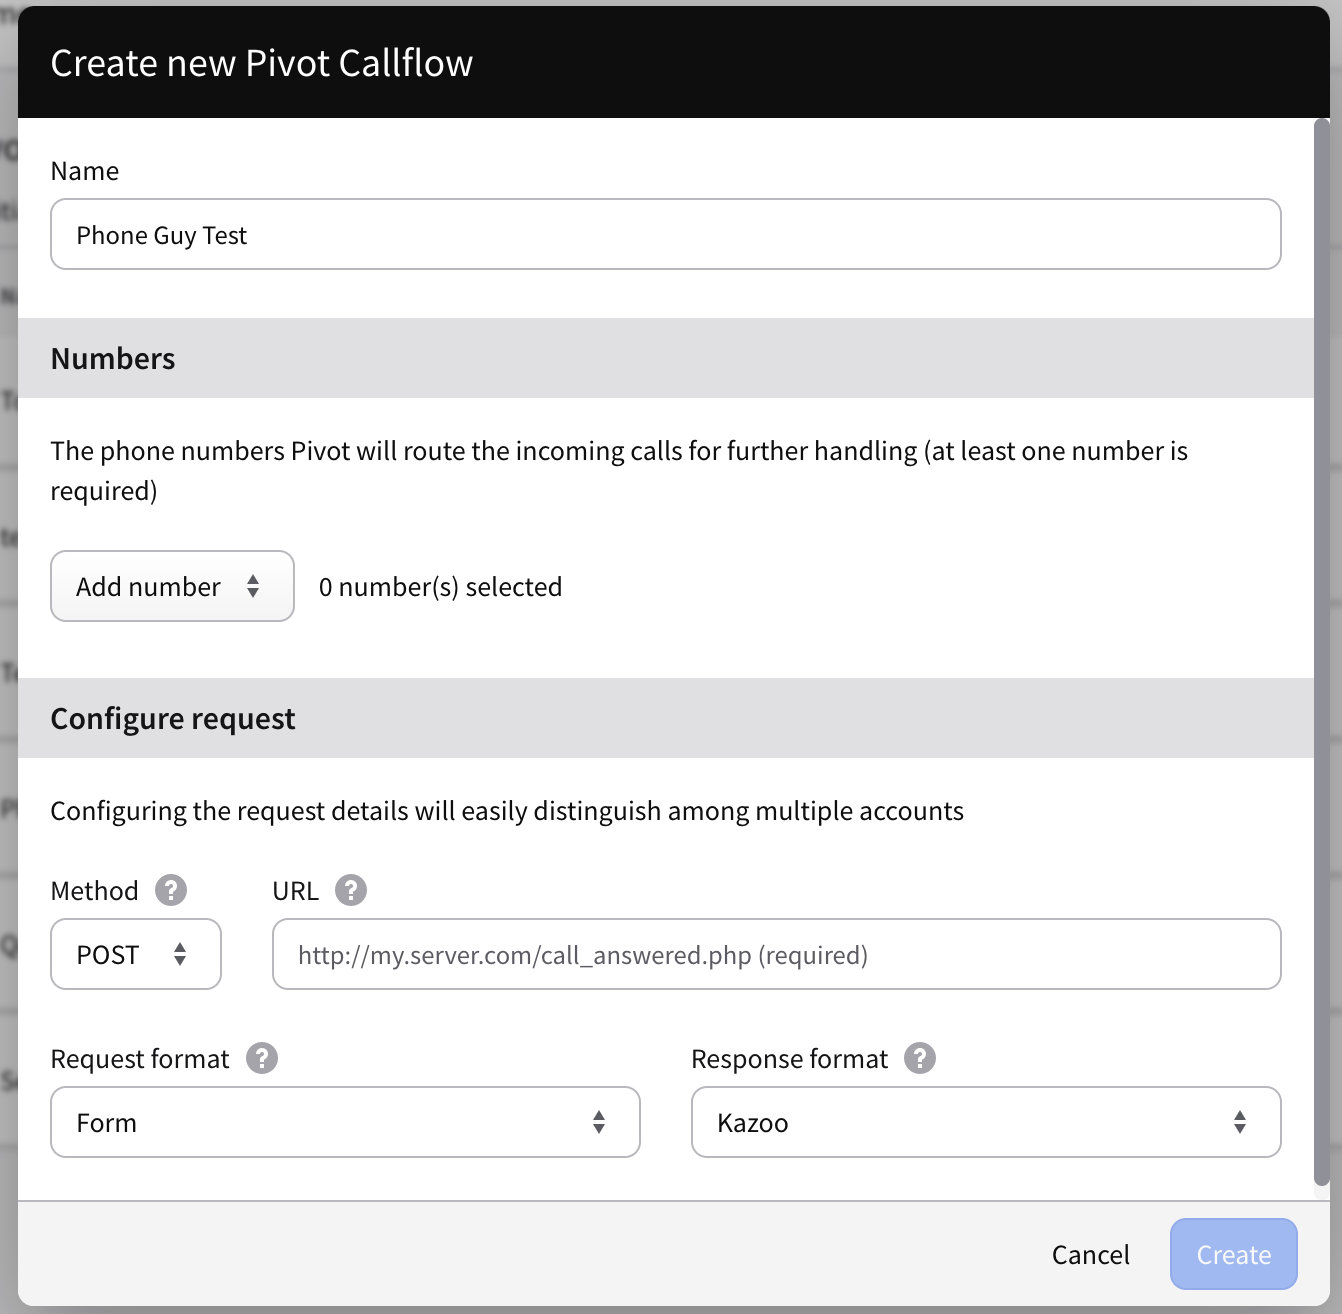Expand the POST method dropdown
The height and width of the screenshot is (1314, 1342).
135,954
